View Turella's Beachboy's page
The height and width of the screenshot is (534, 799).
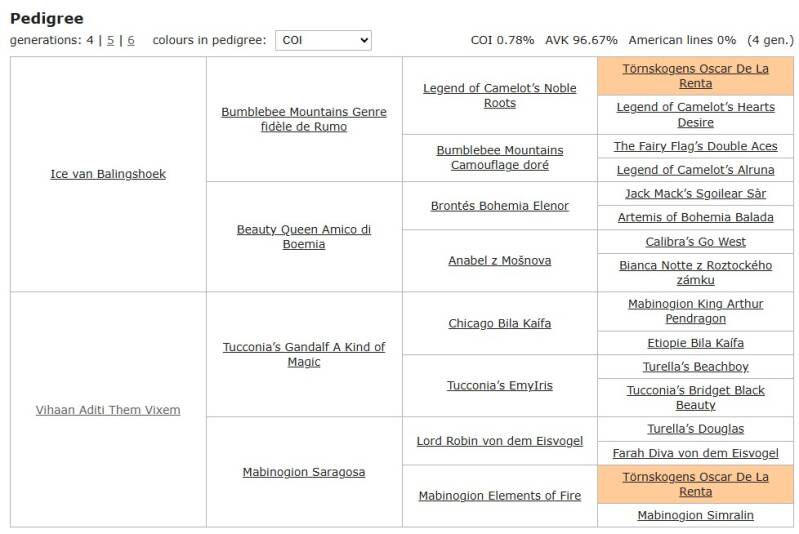click(695, 367)
